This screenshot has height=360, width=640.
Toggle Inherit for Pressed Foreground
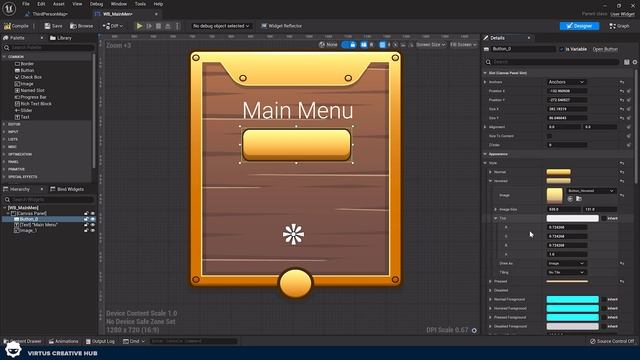click(604, 317)
